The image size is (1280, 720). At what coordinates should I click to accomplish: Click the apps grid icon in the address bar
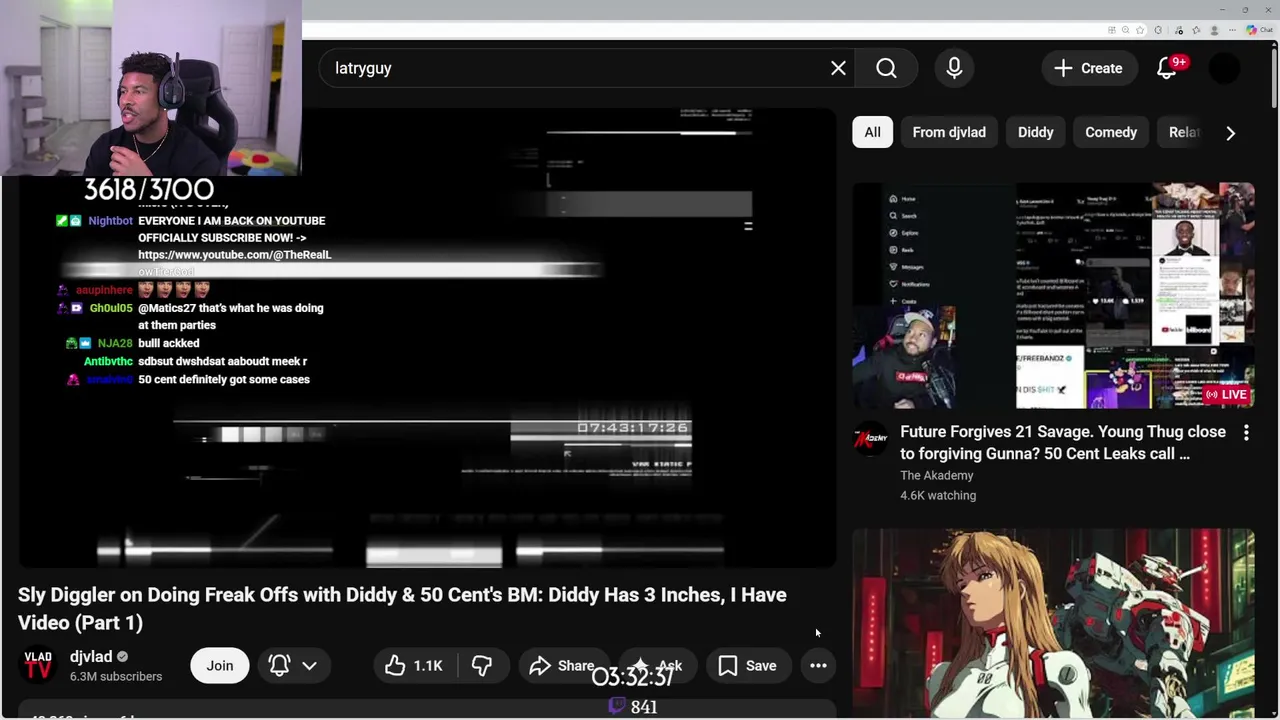coord(1112,30)
